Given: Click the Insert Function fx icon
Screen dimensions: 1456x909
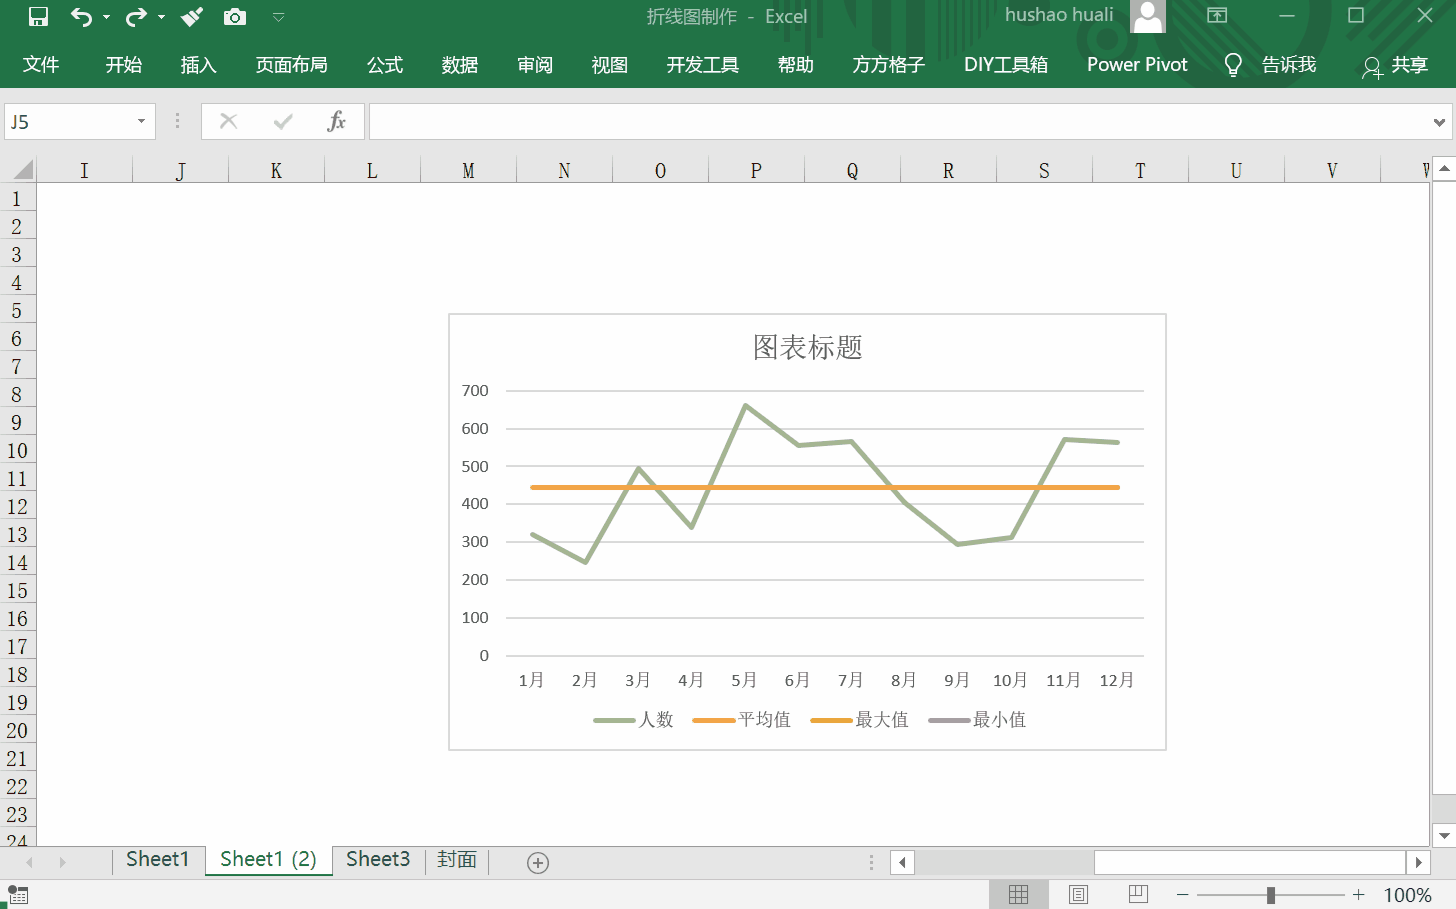Looking at the screenshot, I should pos(337,121).
